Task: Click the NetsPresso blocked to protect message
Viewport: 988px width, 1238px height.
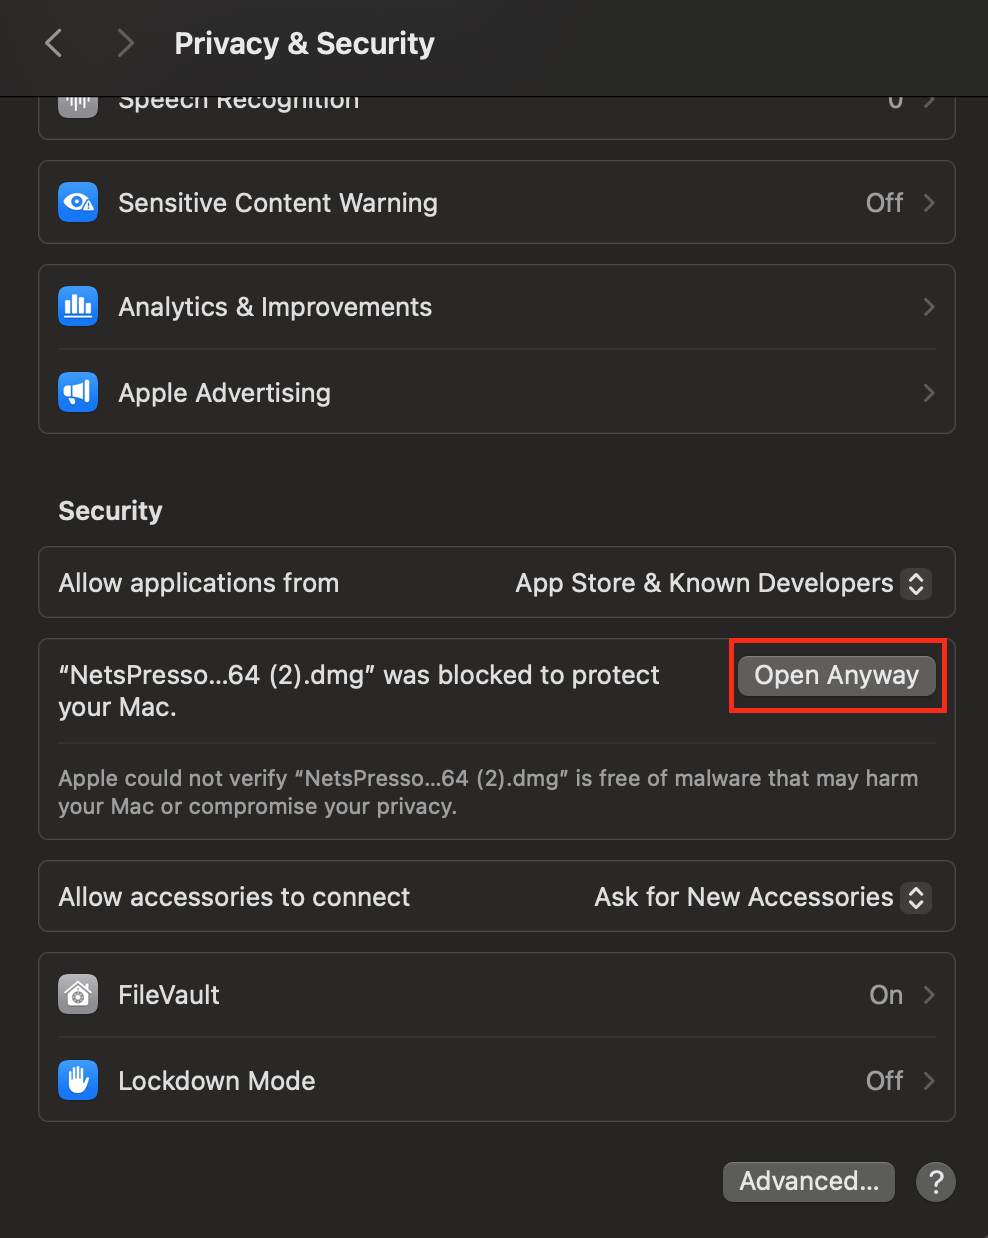Action: point(359,691)
